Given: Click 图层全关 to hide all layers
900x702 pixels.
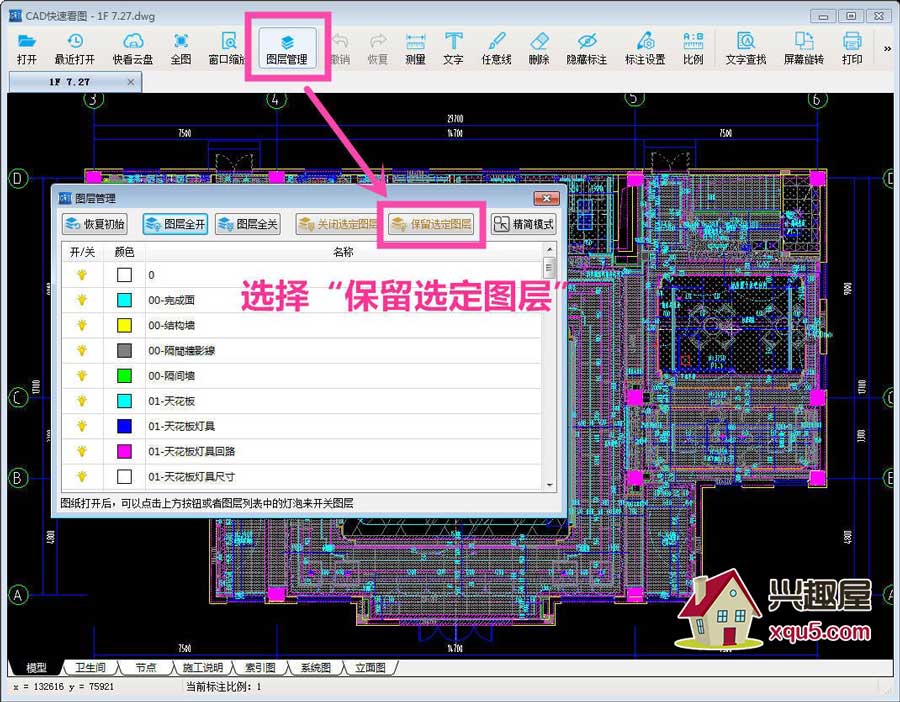Looking at the screenshot, I should (x=248, y=224).
